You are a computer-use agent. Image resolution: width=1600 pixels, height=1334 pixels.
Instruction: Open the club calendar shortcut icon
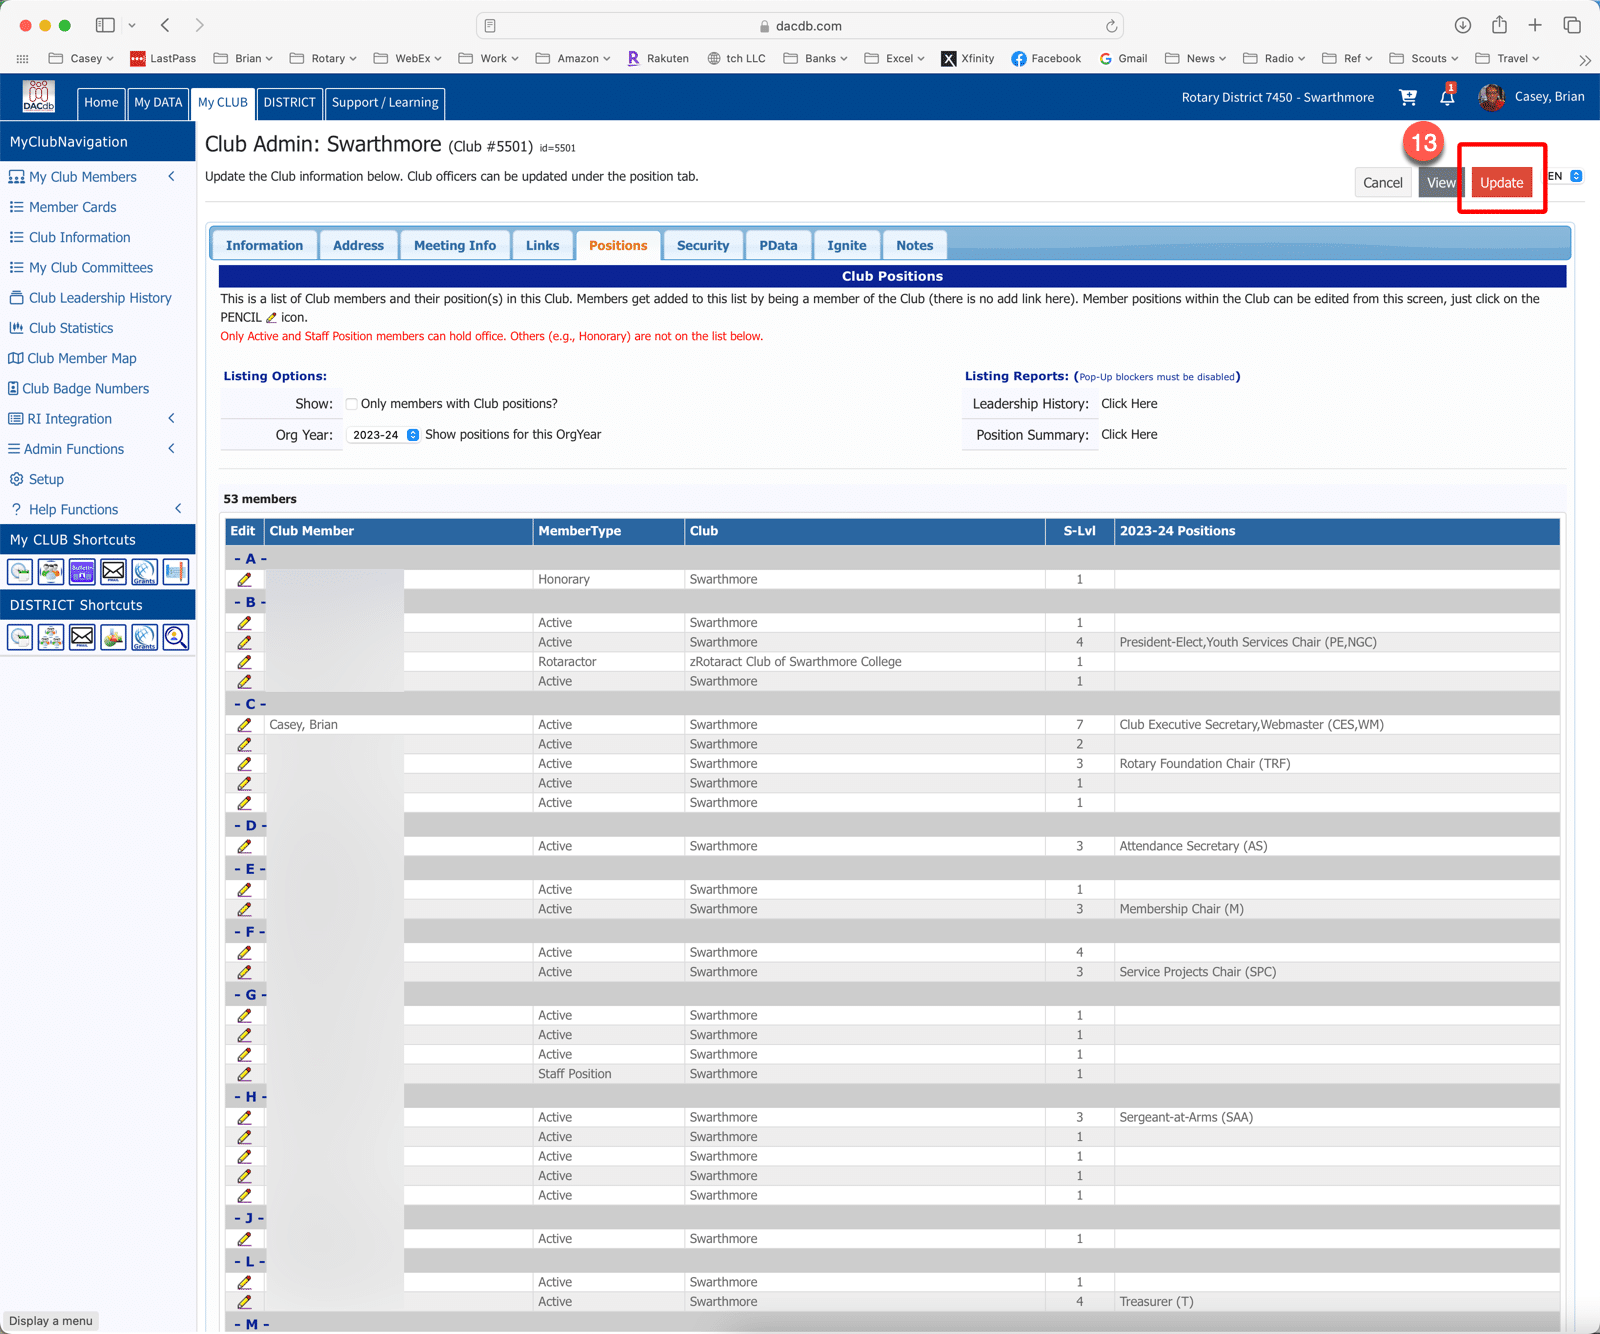point(20,572)
